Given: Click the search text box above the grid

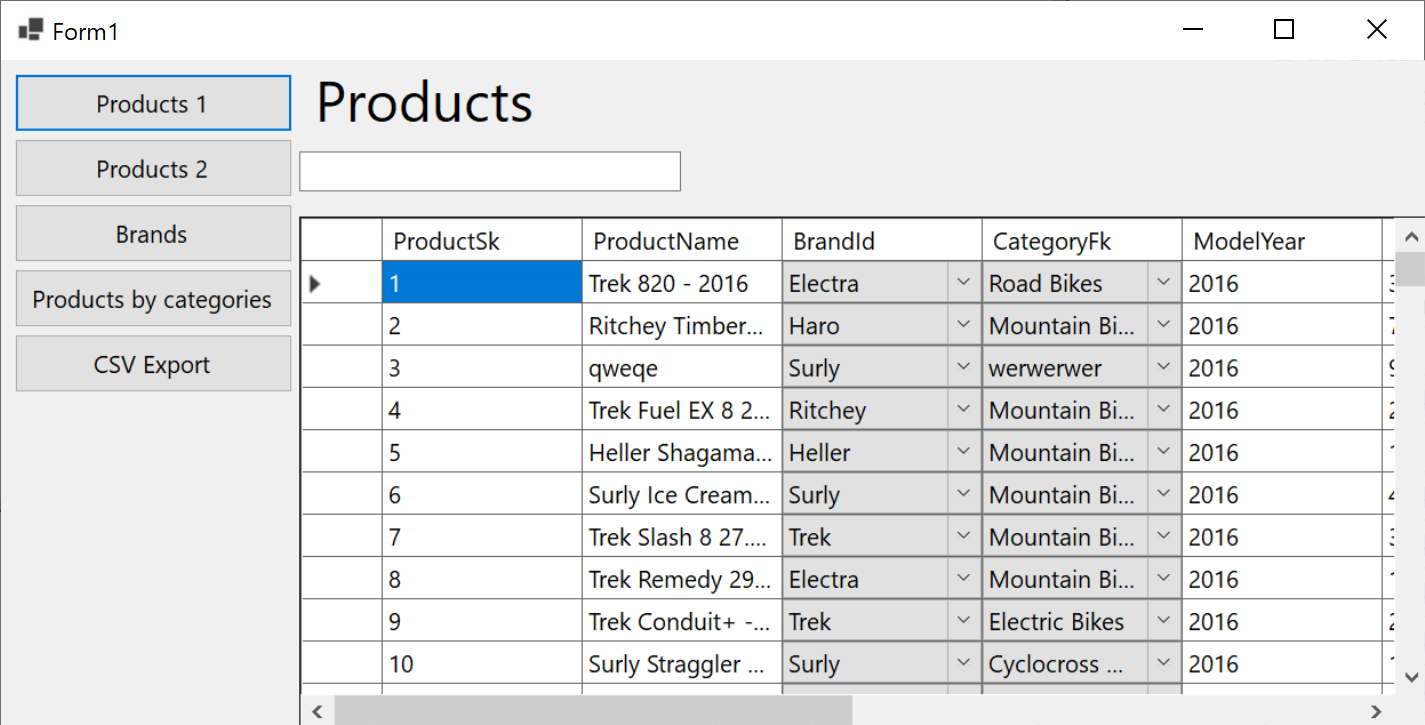Looking at the screenshot, I should 490,172.
